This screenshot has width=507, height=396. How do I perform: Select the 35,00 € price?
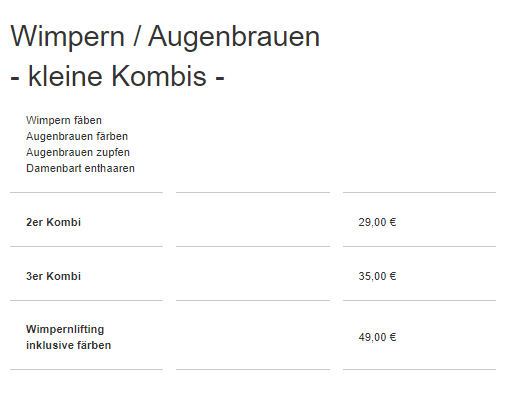[377, 276]
